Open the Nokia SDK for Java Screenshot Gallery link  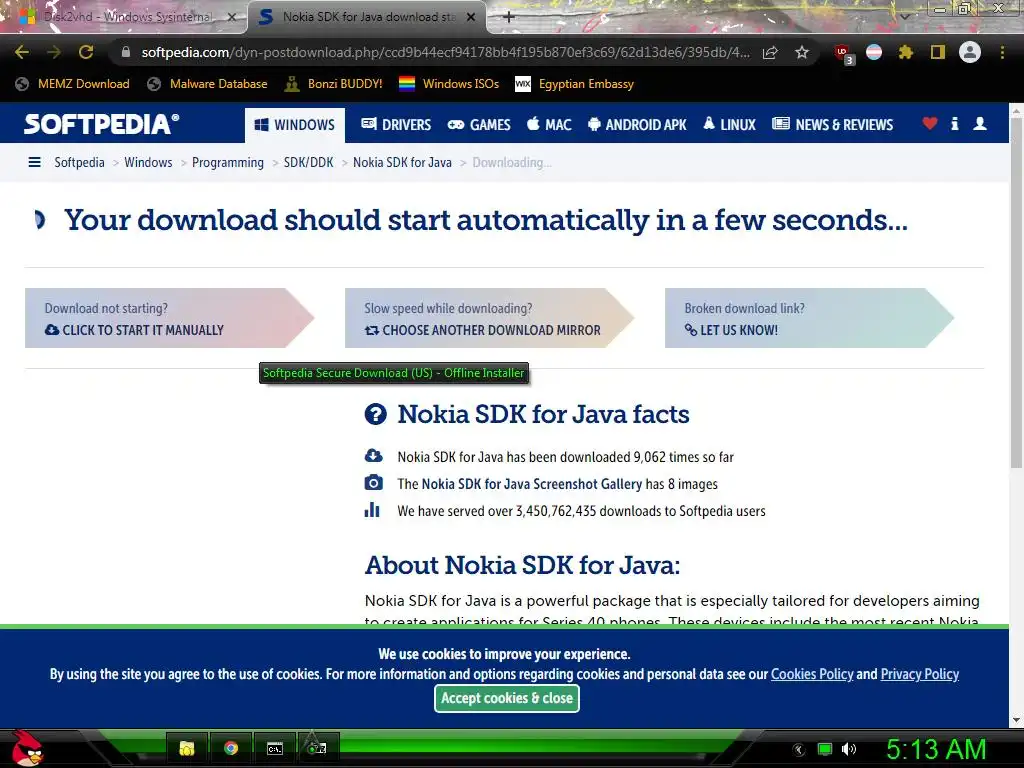pyautogui.click(x=532, y=484)
